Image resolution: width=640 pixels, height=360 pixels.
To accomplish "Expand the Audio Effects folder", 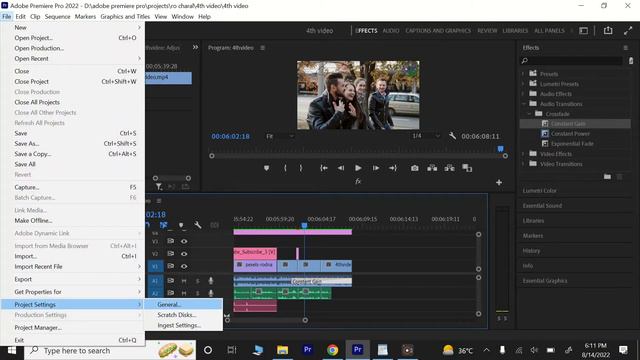I will tap(523, 94).
